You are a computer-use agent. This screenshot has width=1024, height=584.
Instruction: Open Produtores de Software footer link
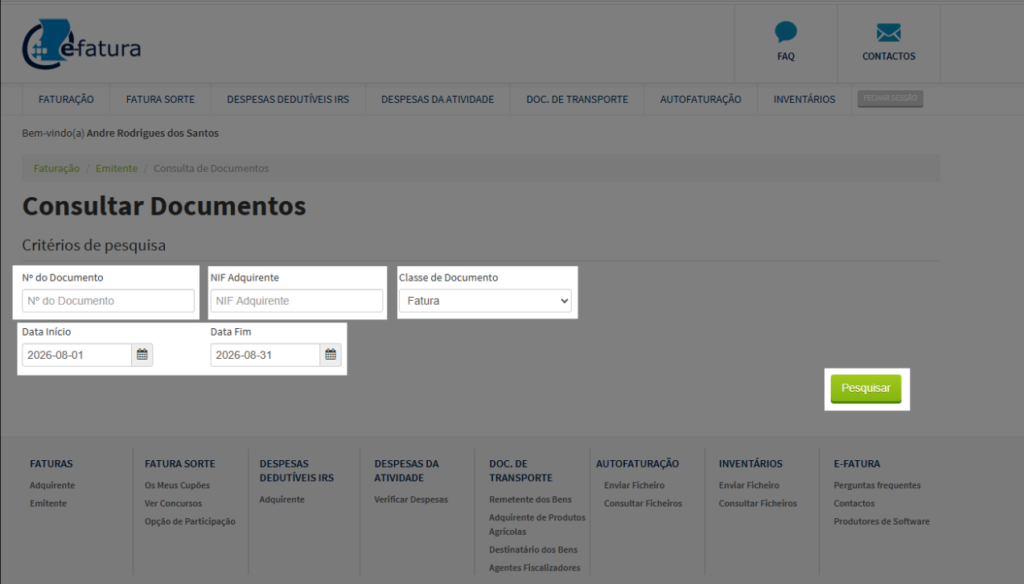(x=882, y=521)
